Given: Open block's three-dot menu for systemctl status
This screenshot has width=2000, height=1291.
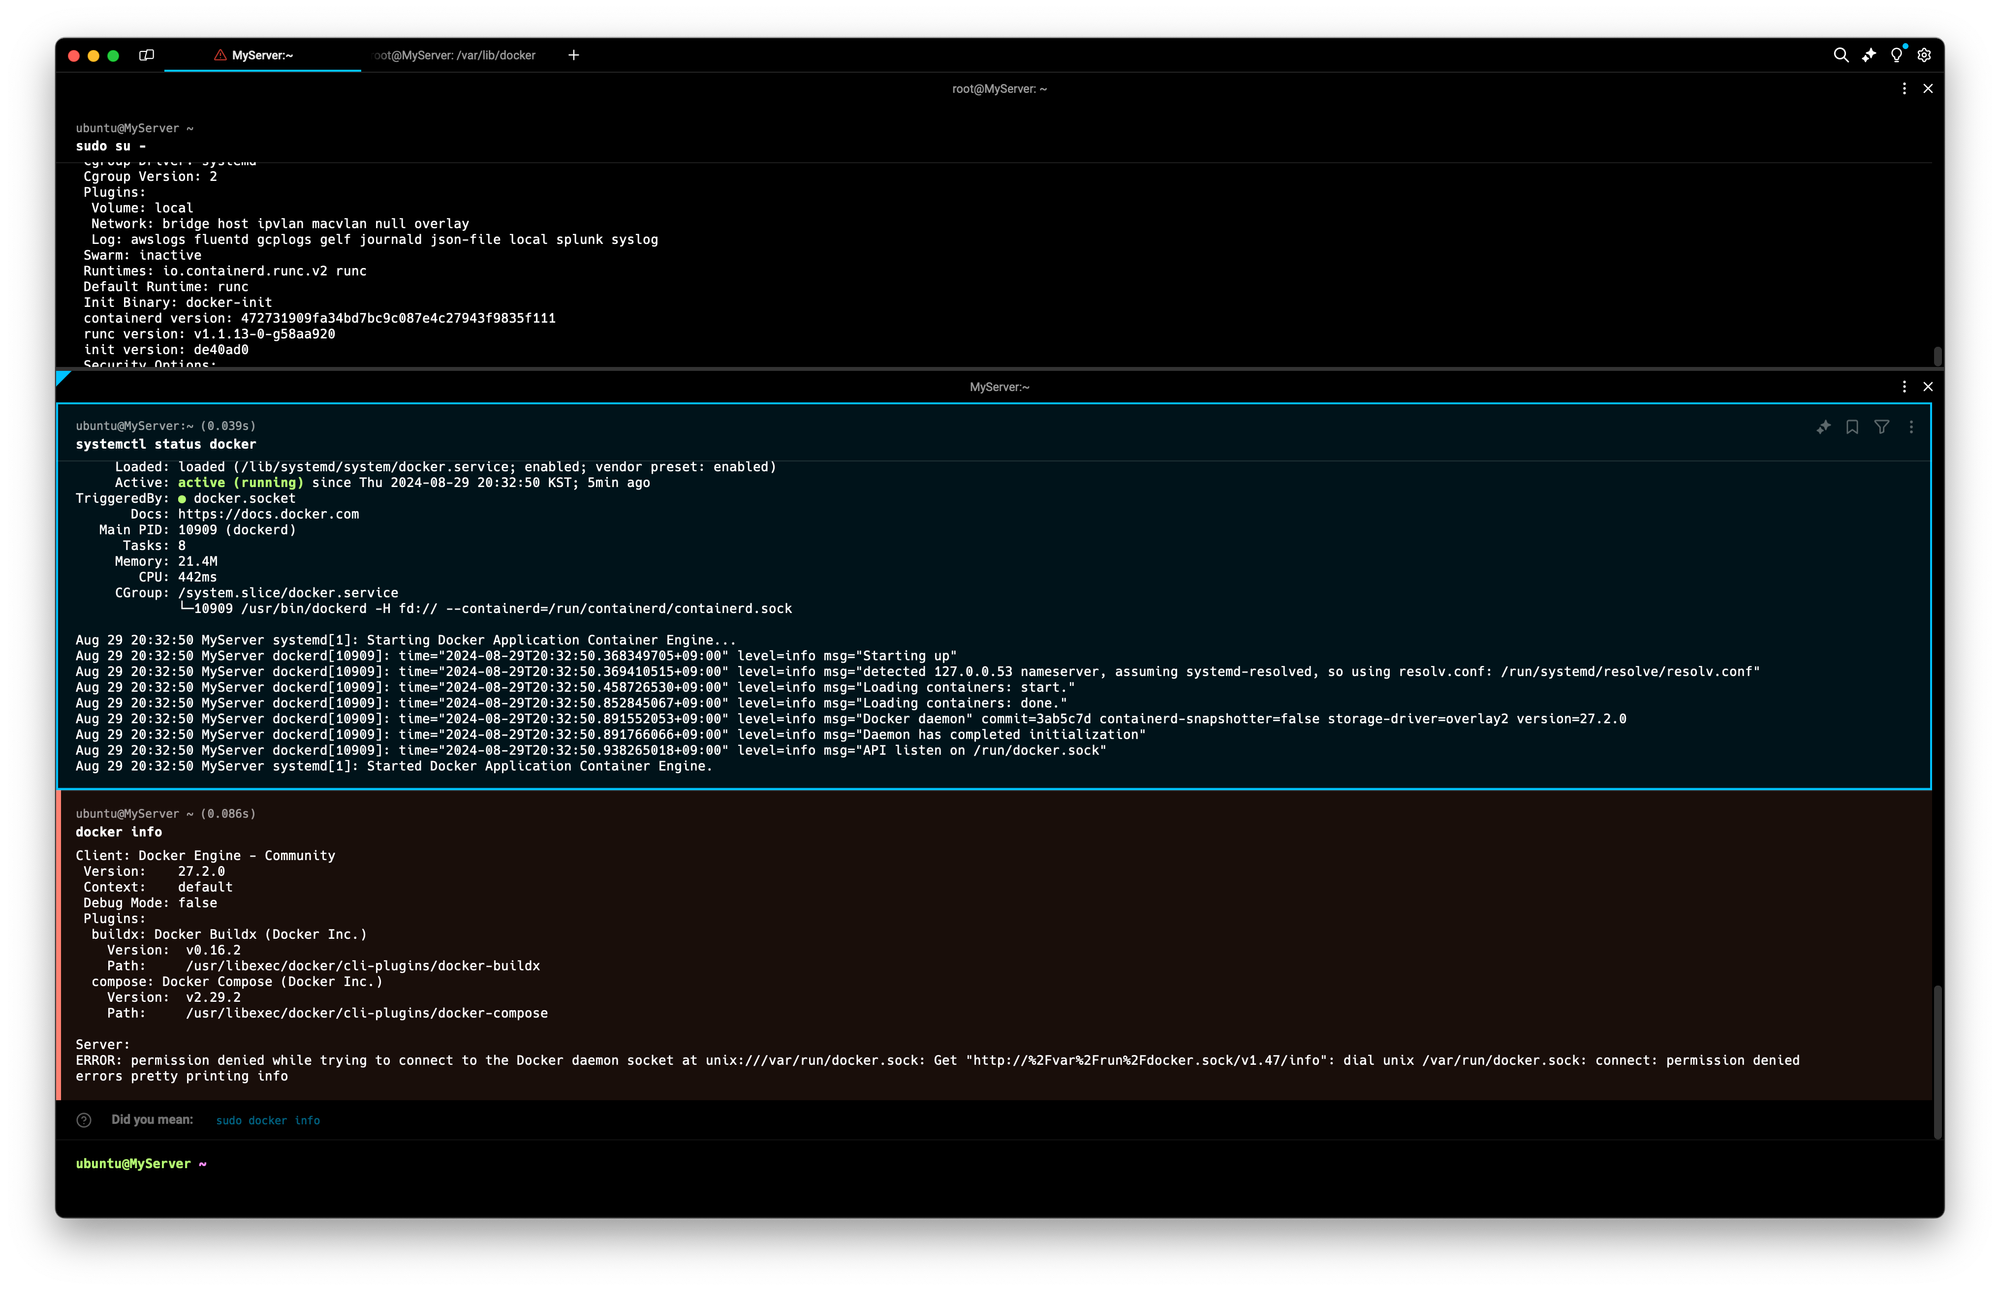Looking at the screenshot, I should pos(1911,427).
